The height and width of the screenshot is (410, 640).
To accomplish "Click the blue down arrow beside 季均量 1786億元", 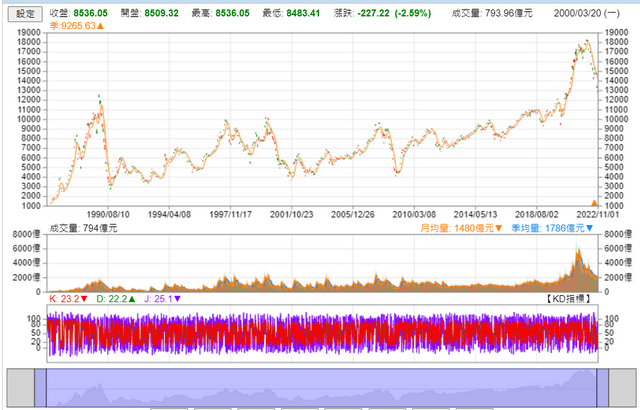I will pos(589,228).
